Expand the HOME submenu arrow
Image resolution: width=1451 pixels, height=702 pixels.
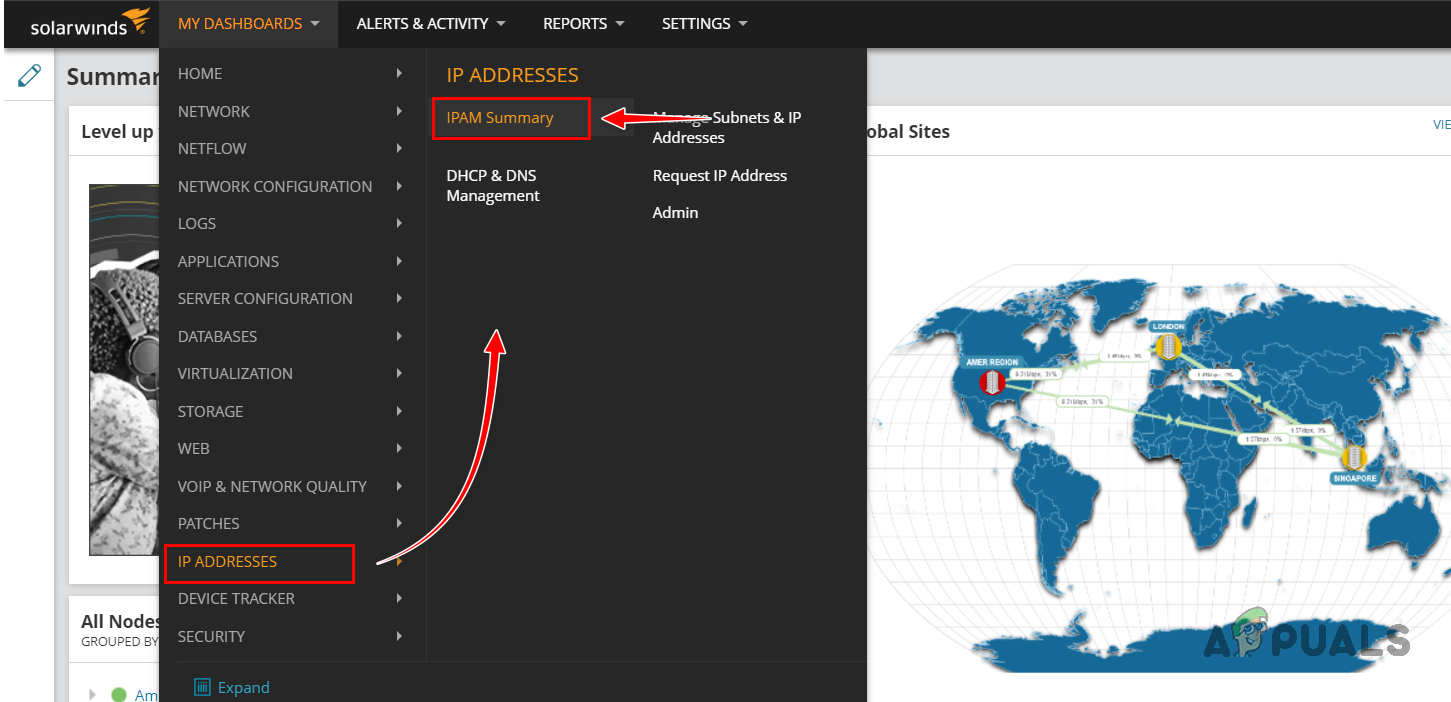(x=399, y=73)
